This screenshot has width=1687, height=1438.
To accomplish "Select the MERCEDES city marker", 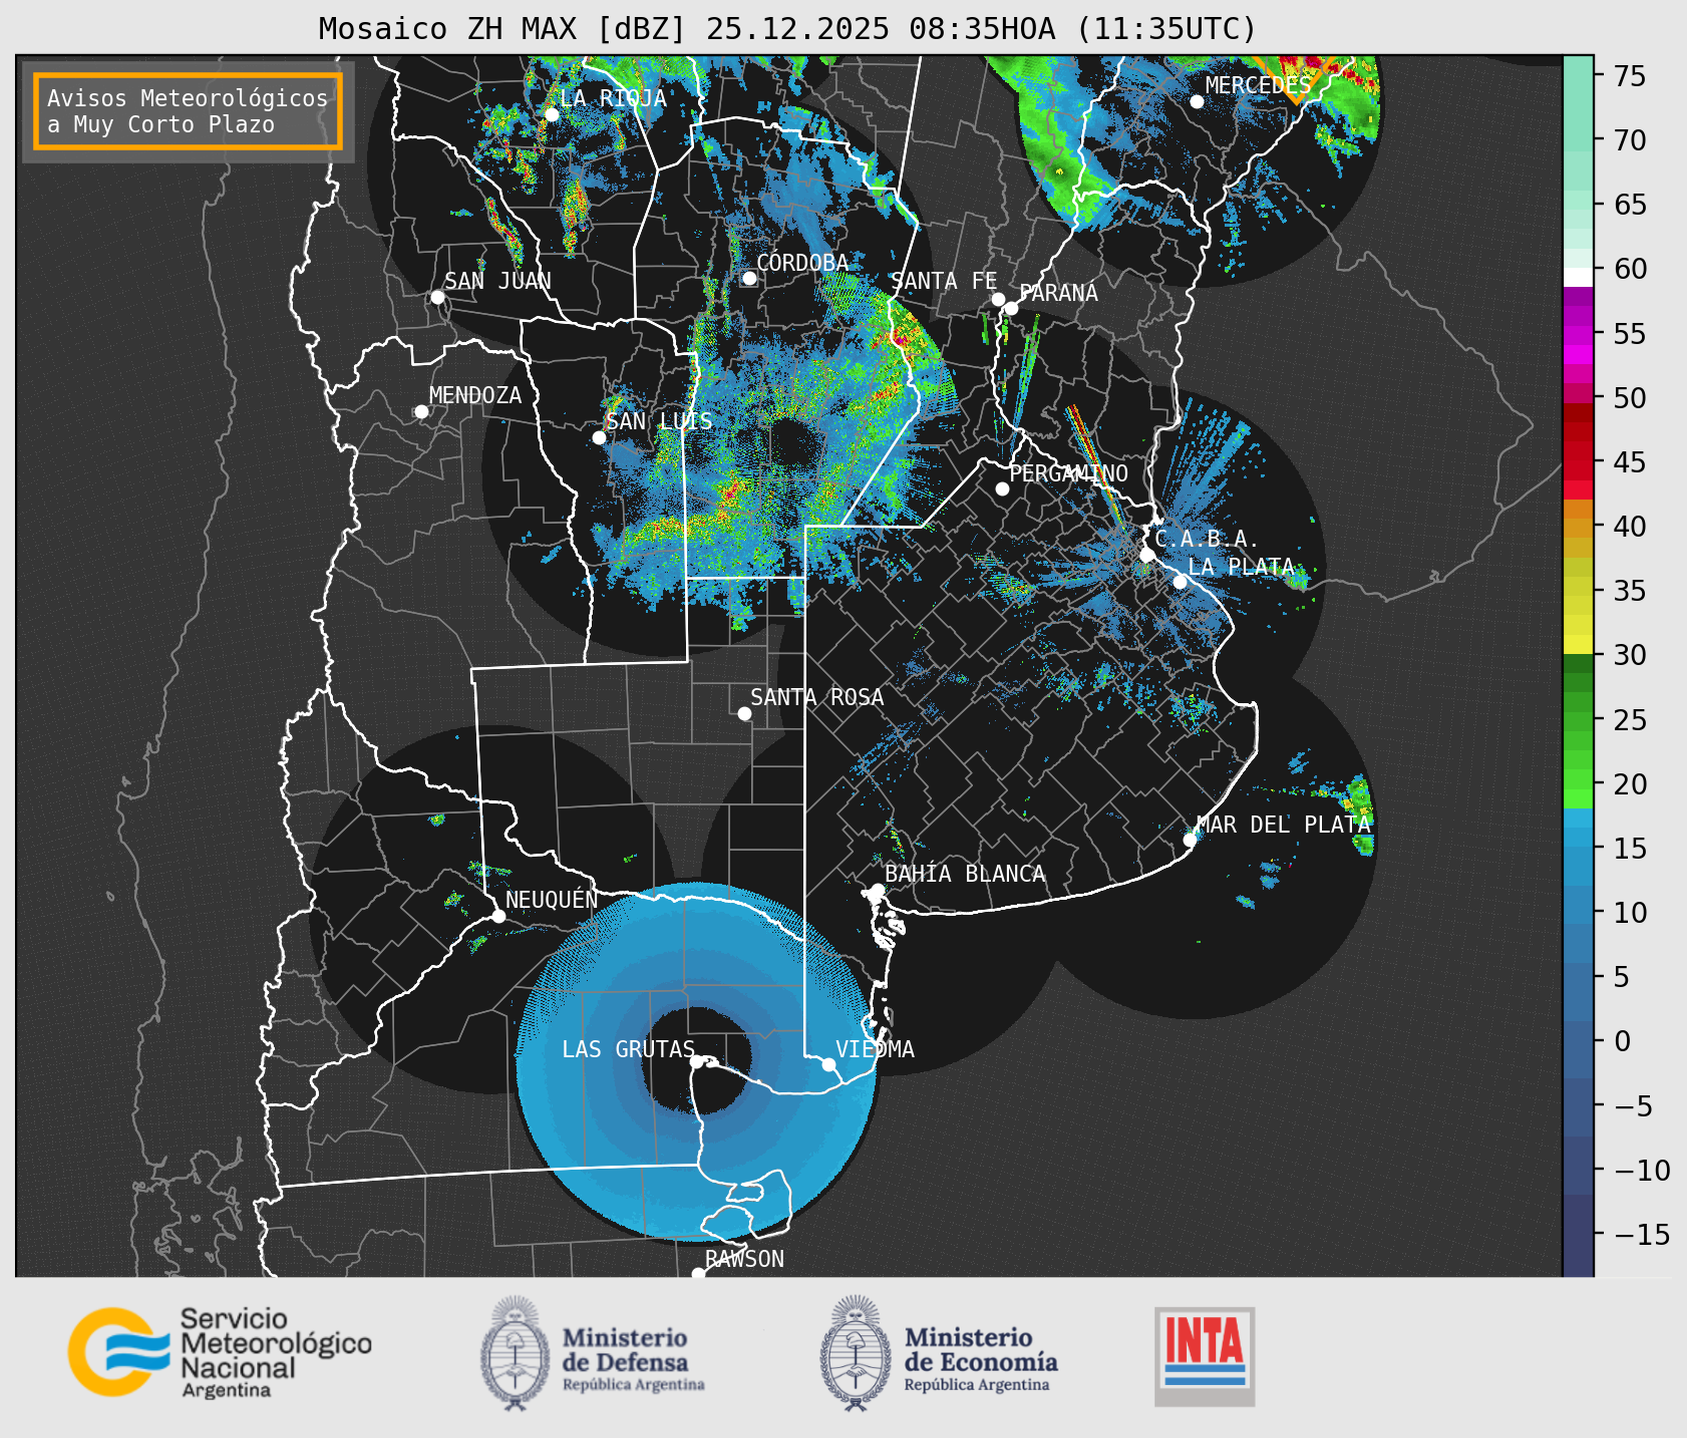I will pyautogui.click(x=1196, y=101).
